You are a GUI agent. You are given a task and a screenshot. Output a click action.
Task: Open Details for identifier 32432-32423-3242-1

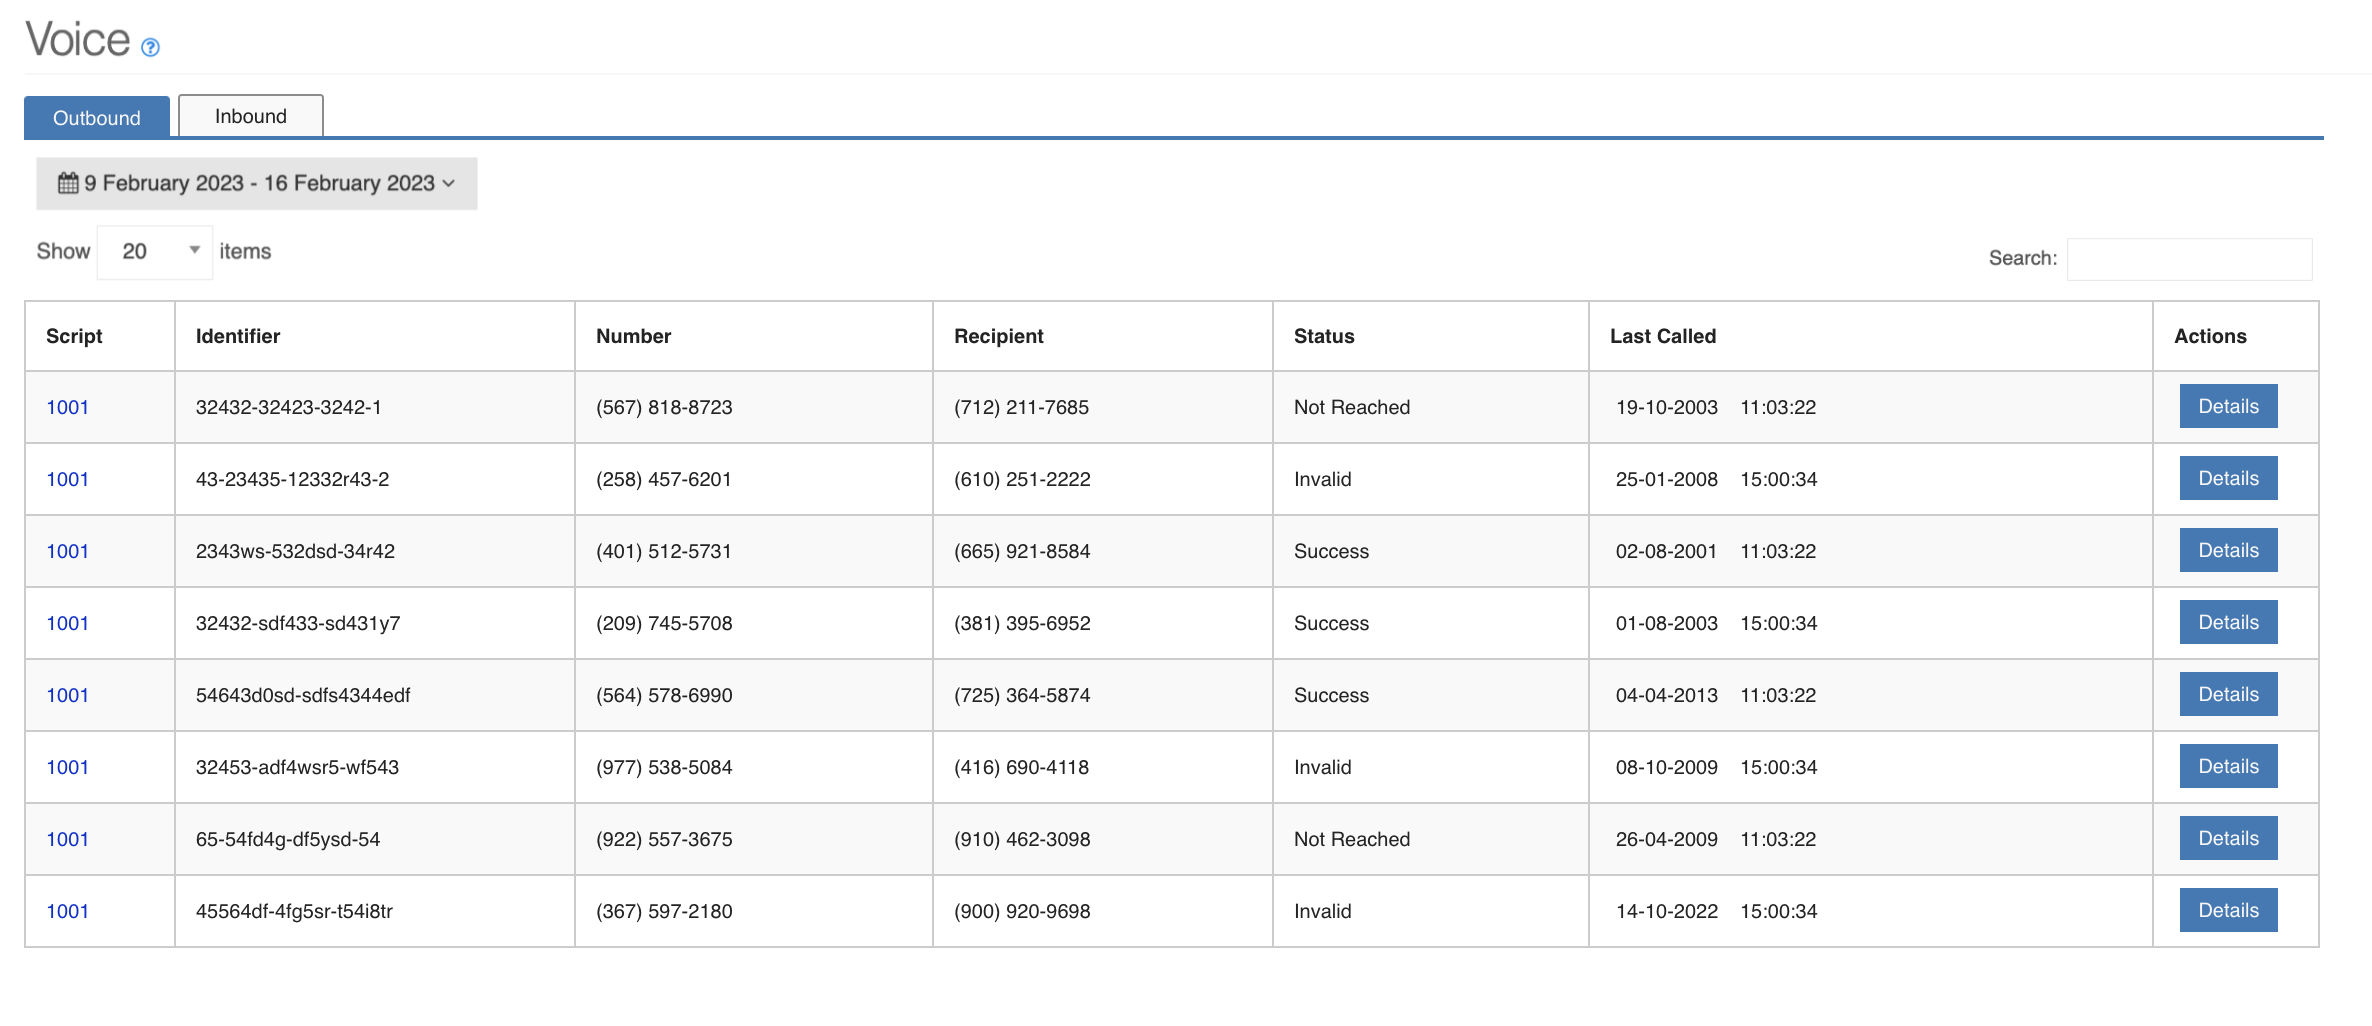(2227, 406)
